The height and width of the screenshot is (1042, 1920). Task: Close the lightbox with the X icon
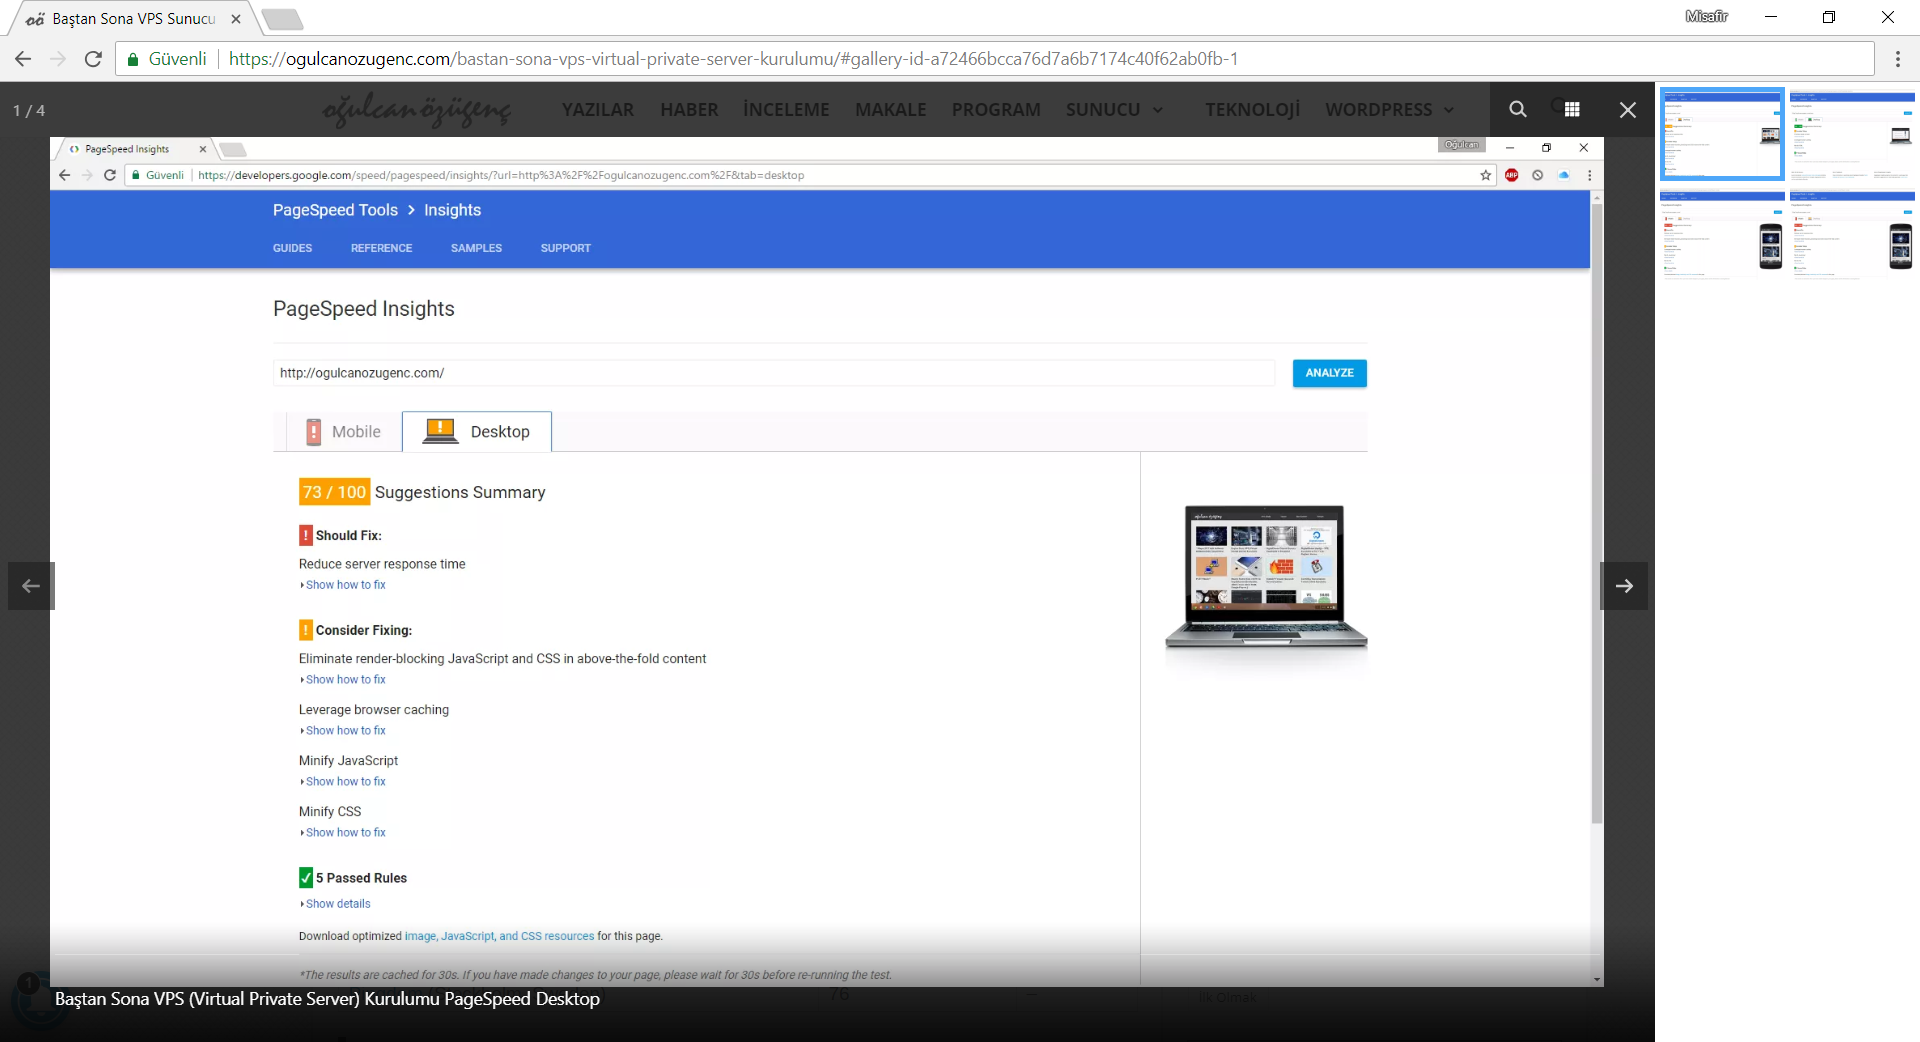[1627, 110]
